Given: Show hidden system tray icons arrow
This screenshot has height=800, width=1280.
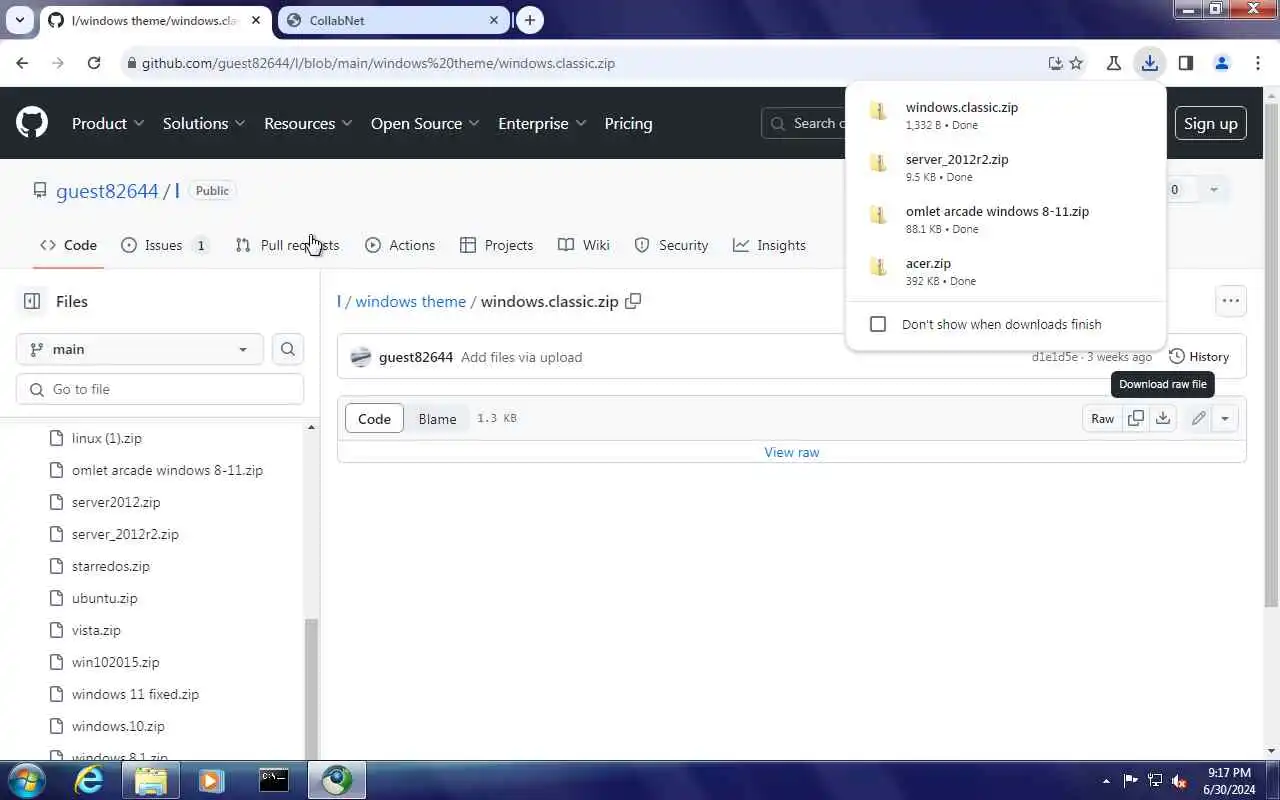Looking at the screenshot, I should point(1106,781).
